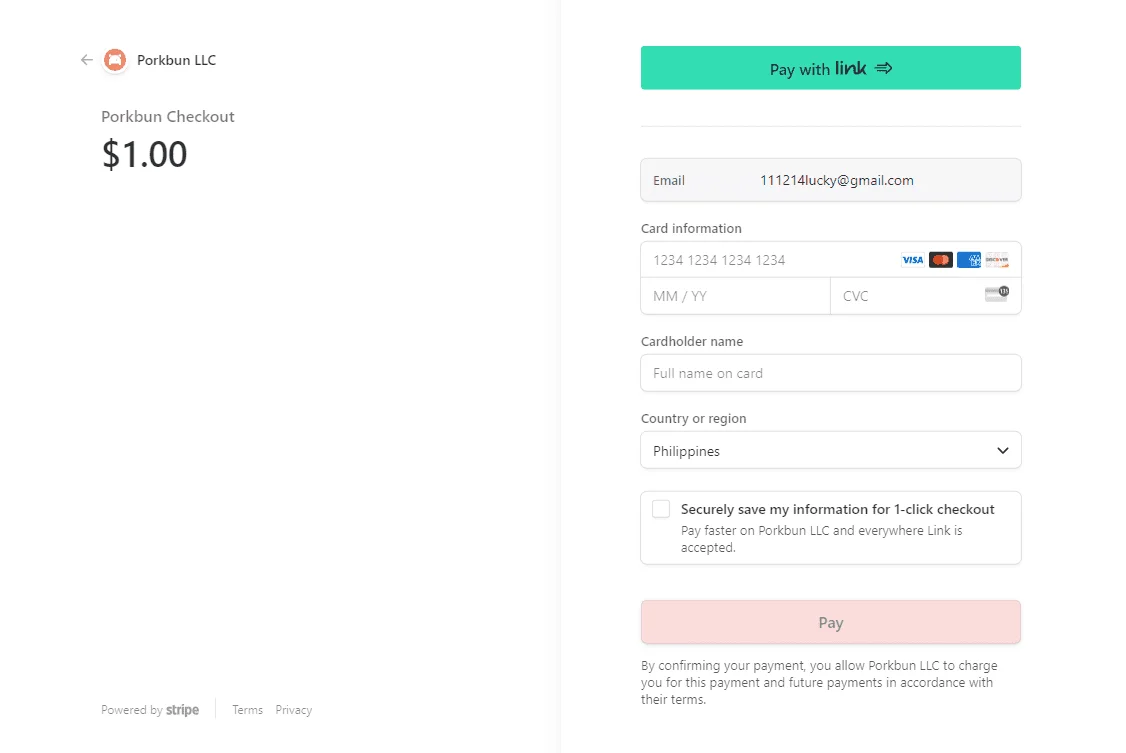The width and height of the screenshot is (1126, 753).
Task: Focus the card number field
Action: (x=768, y=260)
